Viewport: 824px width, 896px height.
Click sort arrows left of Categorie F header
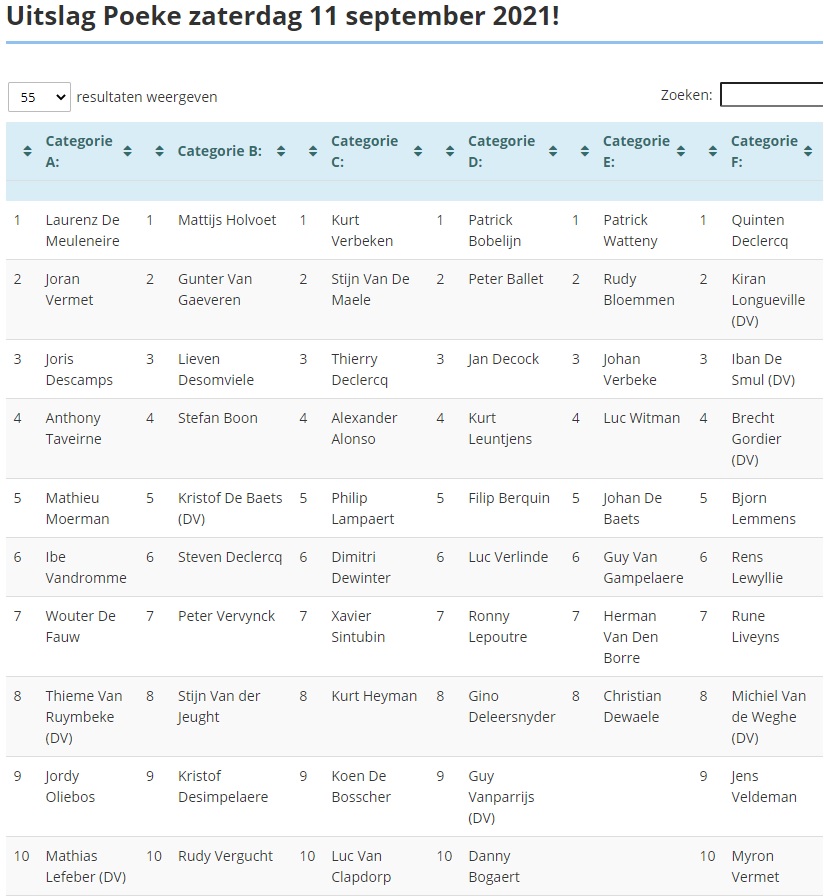click(x=713, y=151)
